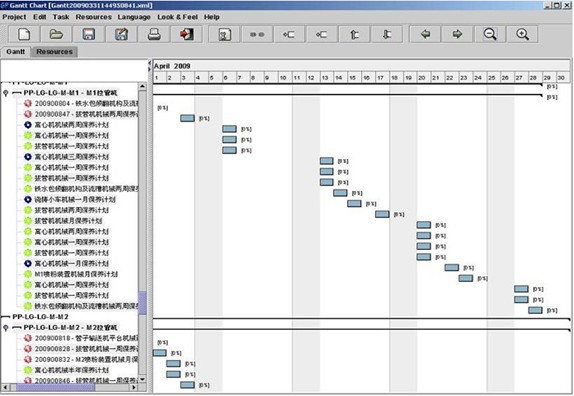The height and width of the screenshot is (396, 574).
Task: Open the Look & Feel menu
Action: [x=178, y=17]
